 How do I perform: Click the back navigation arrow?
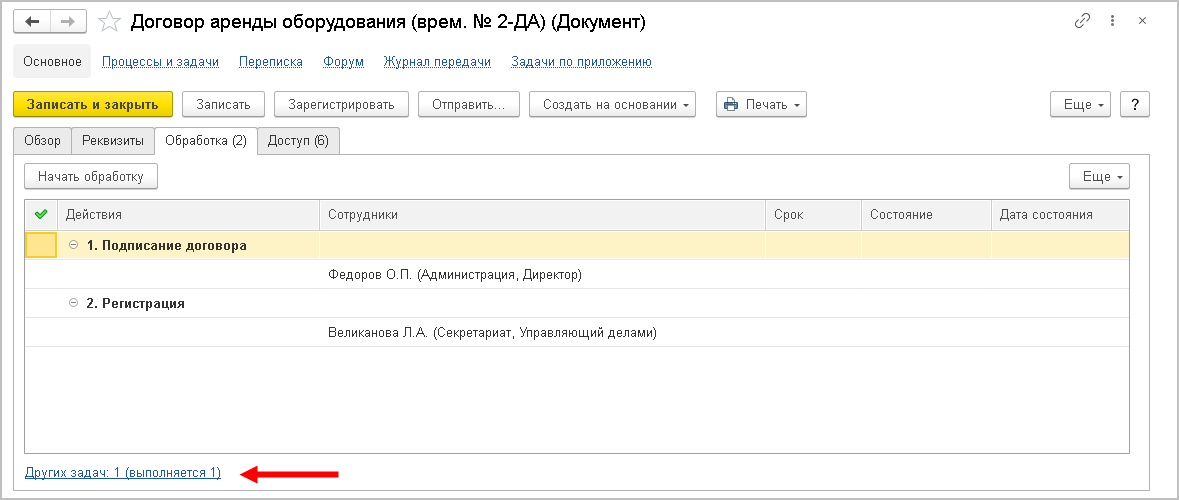32,20
